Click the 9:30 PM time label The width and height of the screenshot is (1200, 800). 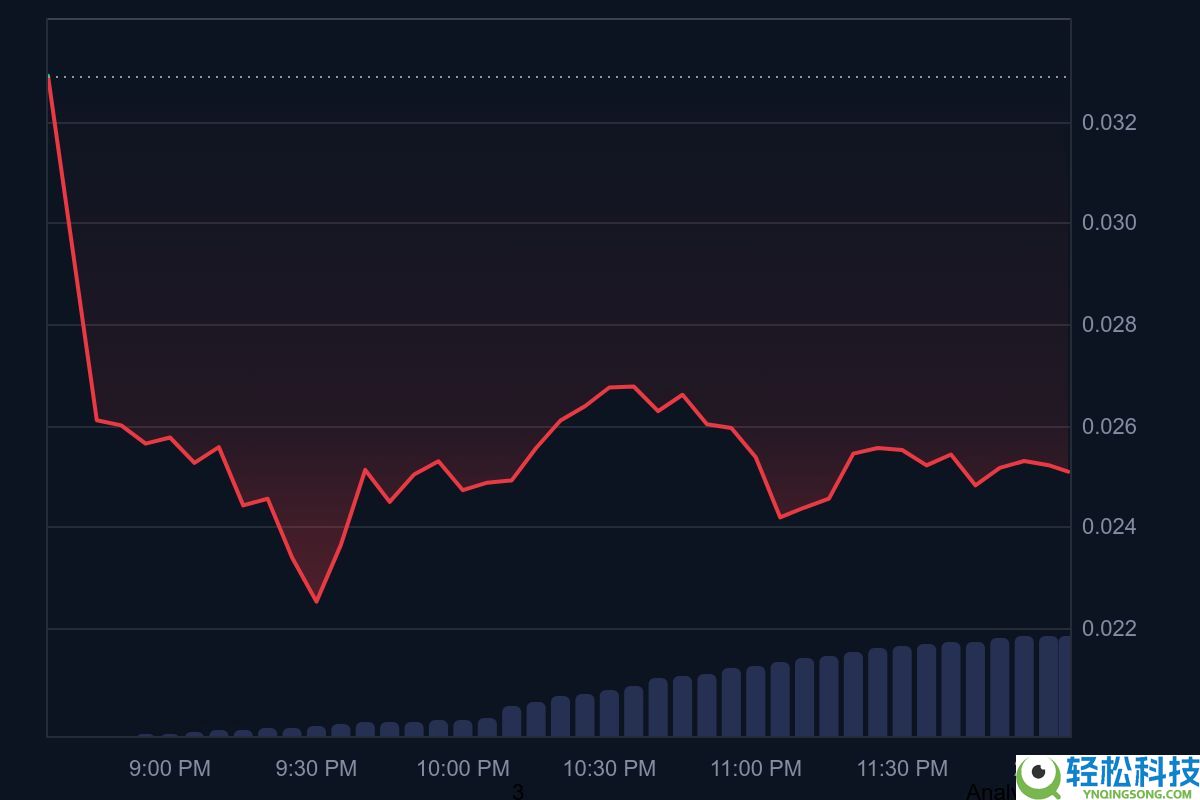[x=316, y=769]
